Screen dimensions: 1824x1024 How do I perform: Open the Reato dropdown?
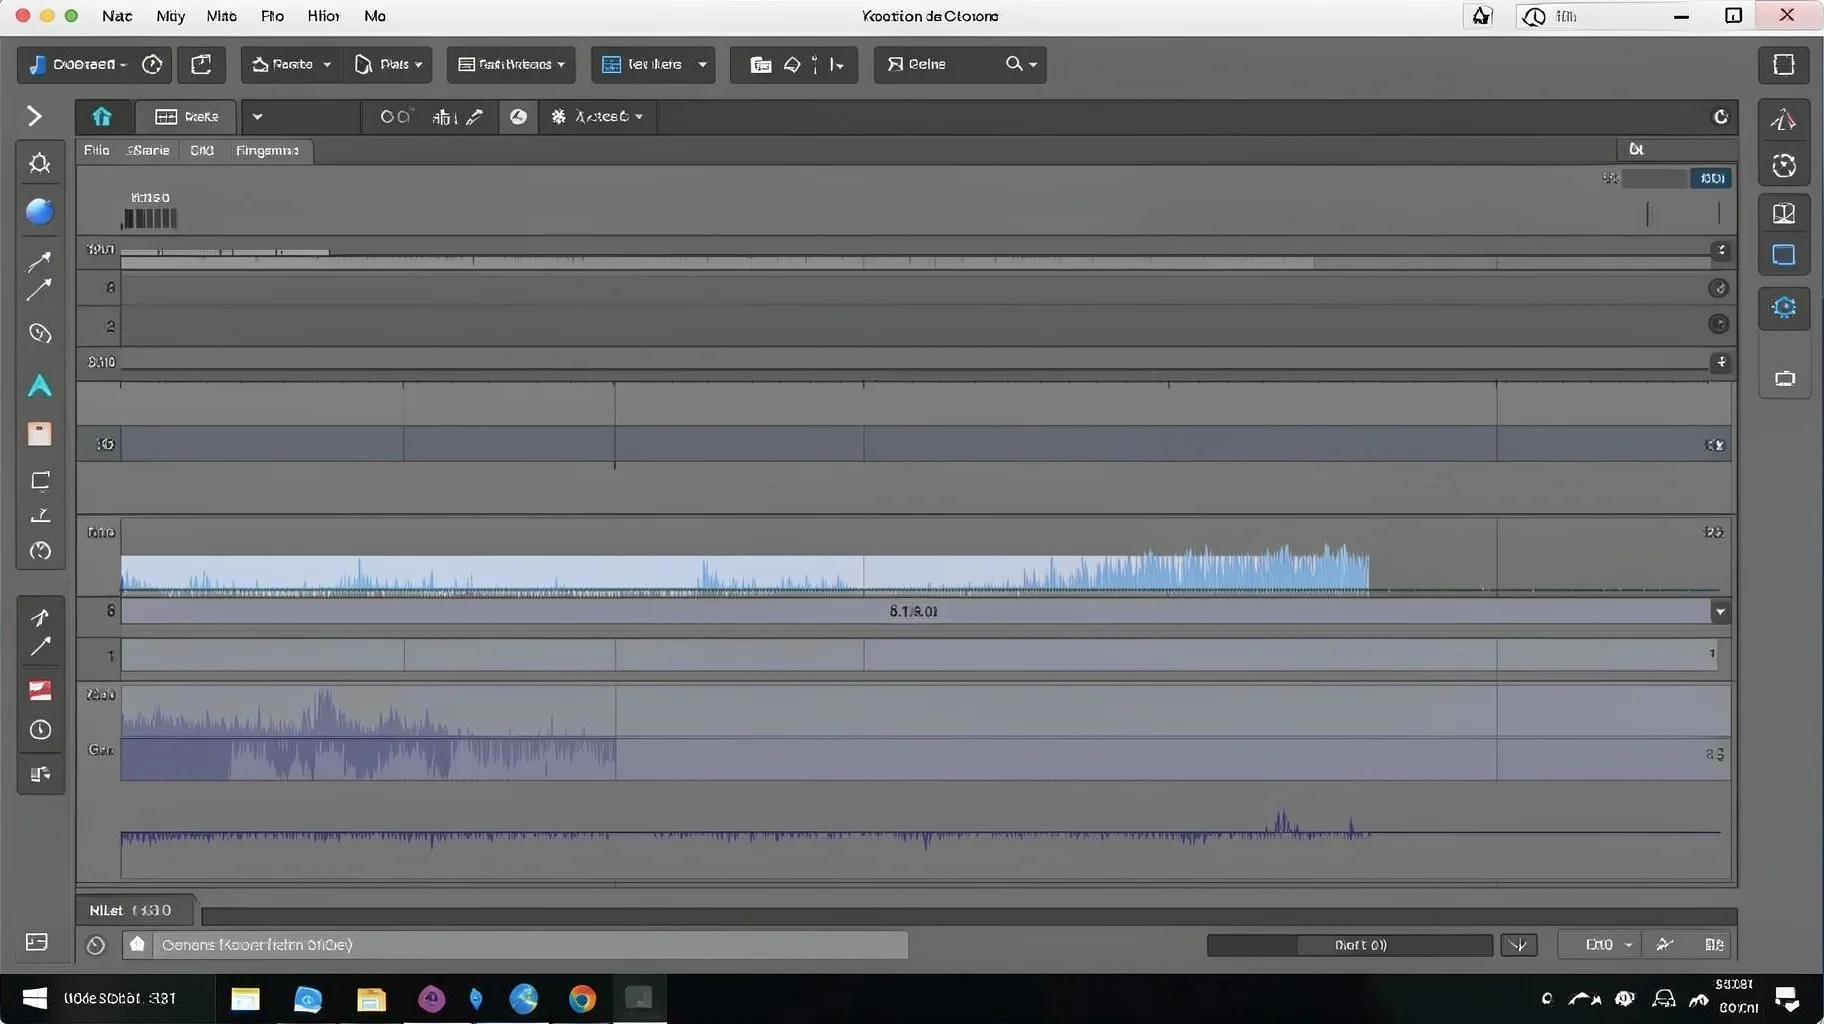291,64
